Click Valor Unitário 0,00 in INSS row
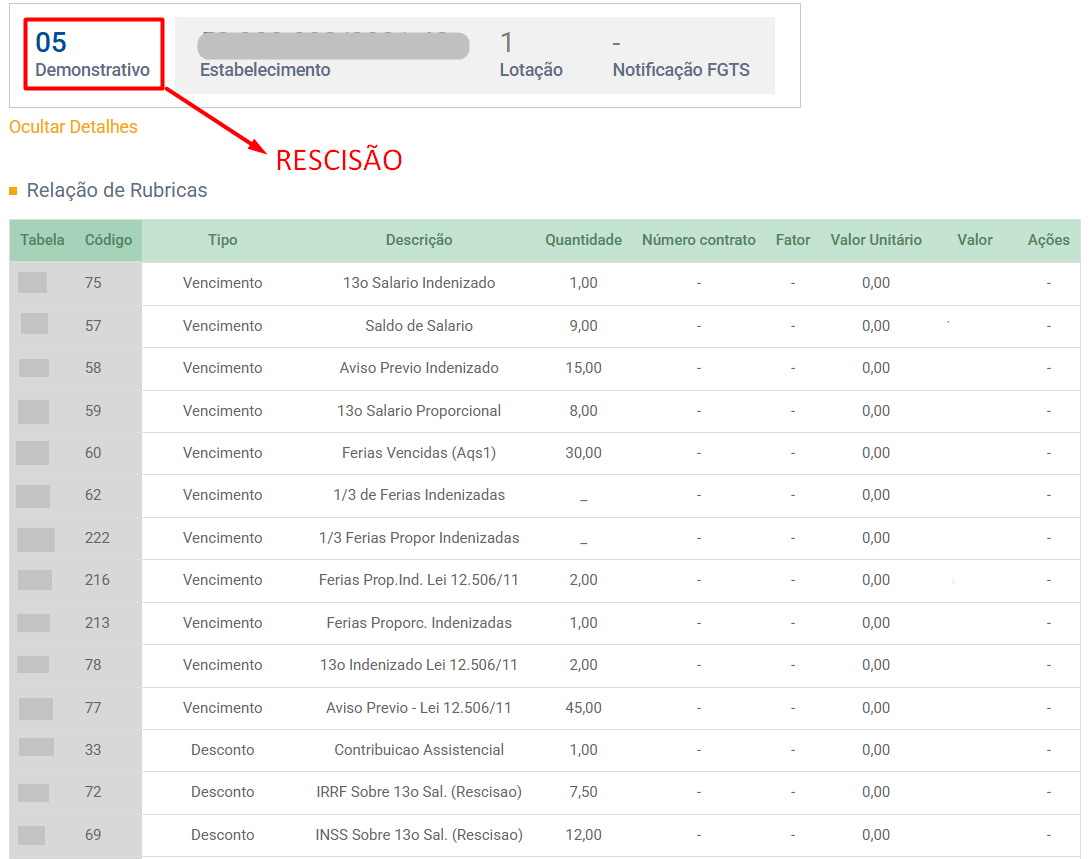1091x859 pixels. 876,835
